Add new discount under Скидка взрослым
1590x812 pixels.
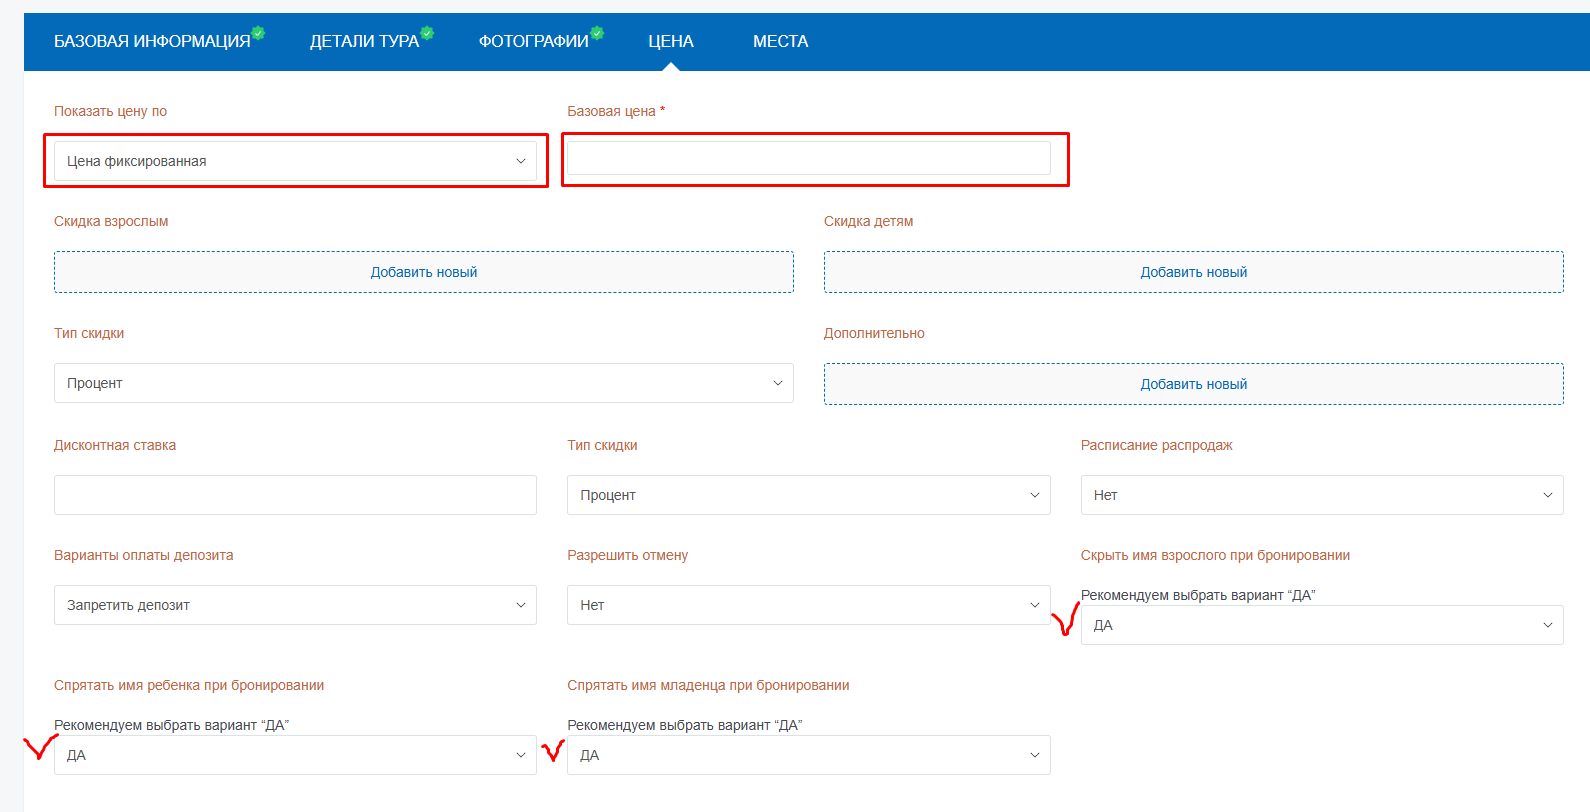tap(424, 272)
